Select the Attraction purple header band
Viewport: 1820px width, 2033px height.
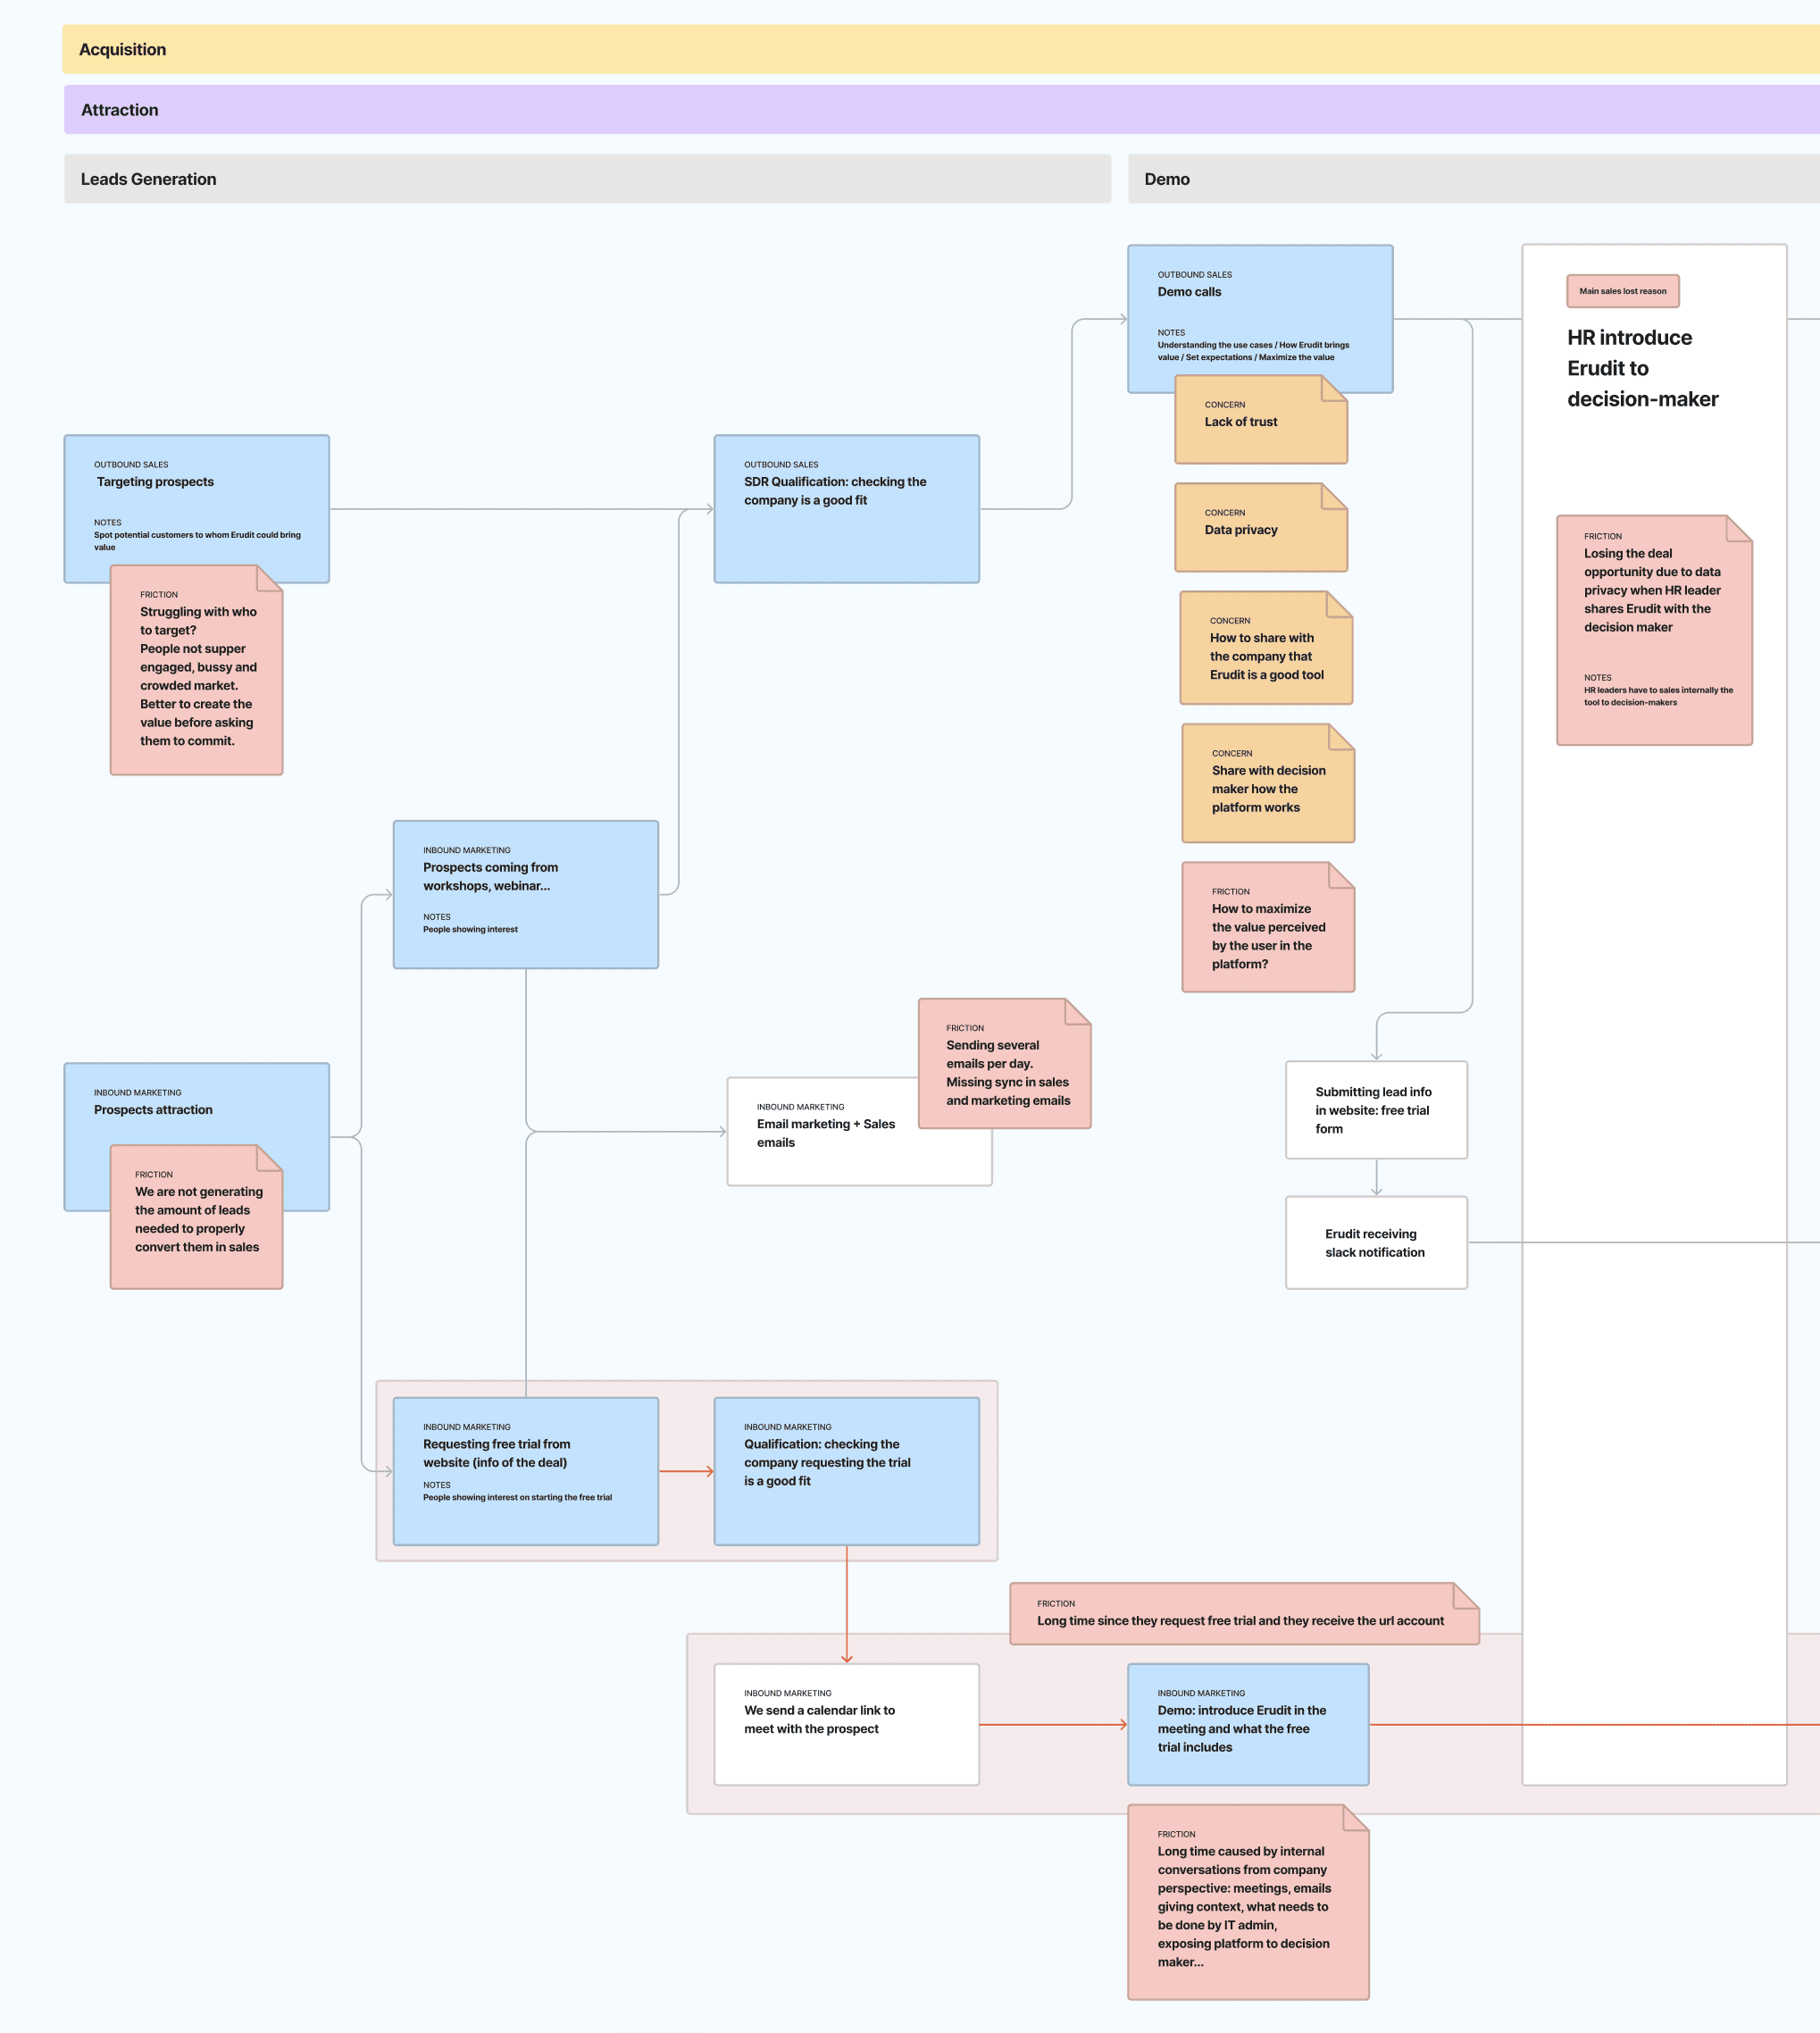click(x=941, y=110)
